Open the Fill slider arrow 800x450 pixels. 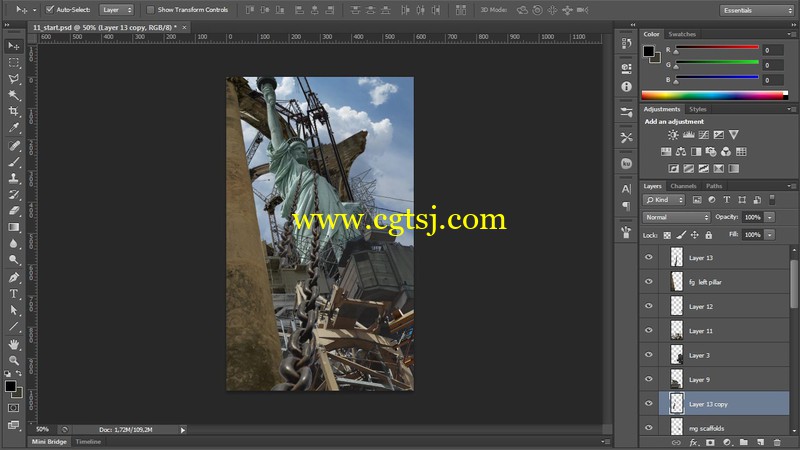pos(770,235)
